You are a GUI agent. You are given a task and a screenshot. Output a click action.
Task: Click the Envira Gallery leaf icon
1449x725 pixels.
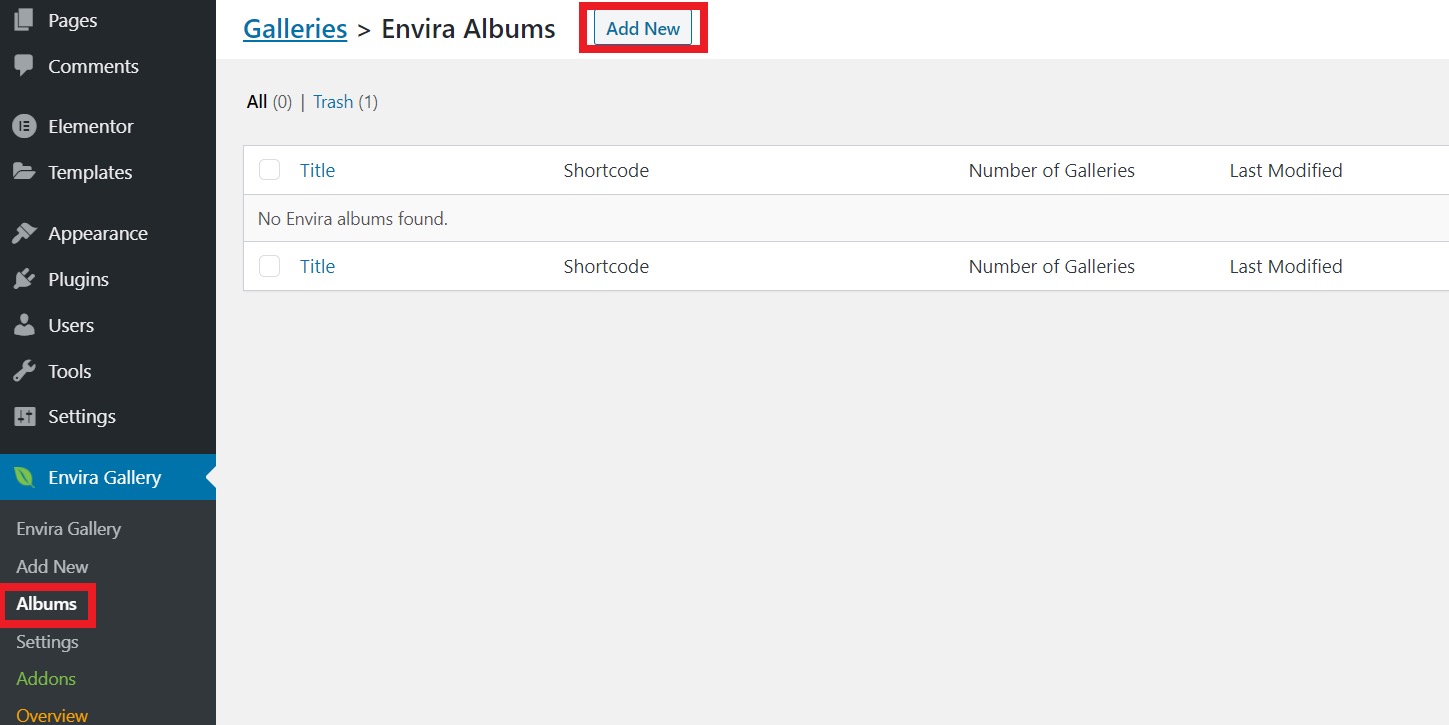24,477
